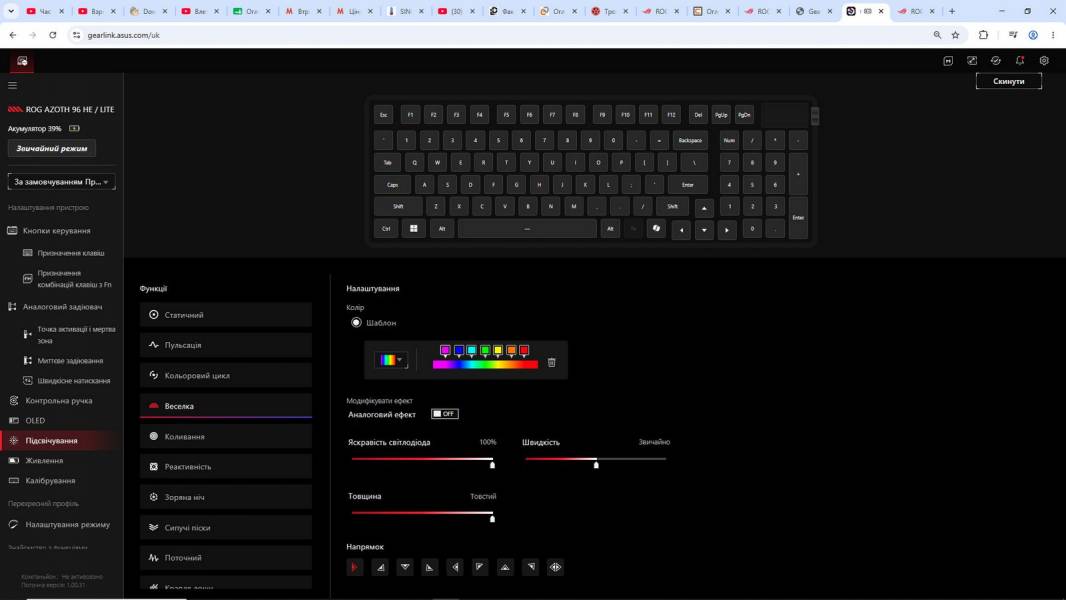
Task: Choose the left-pointing direction arrow
Action: pyautogui.click(x=455, y=567)
